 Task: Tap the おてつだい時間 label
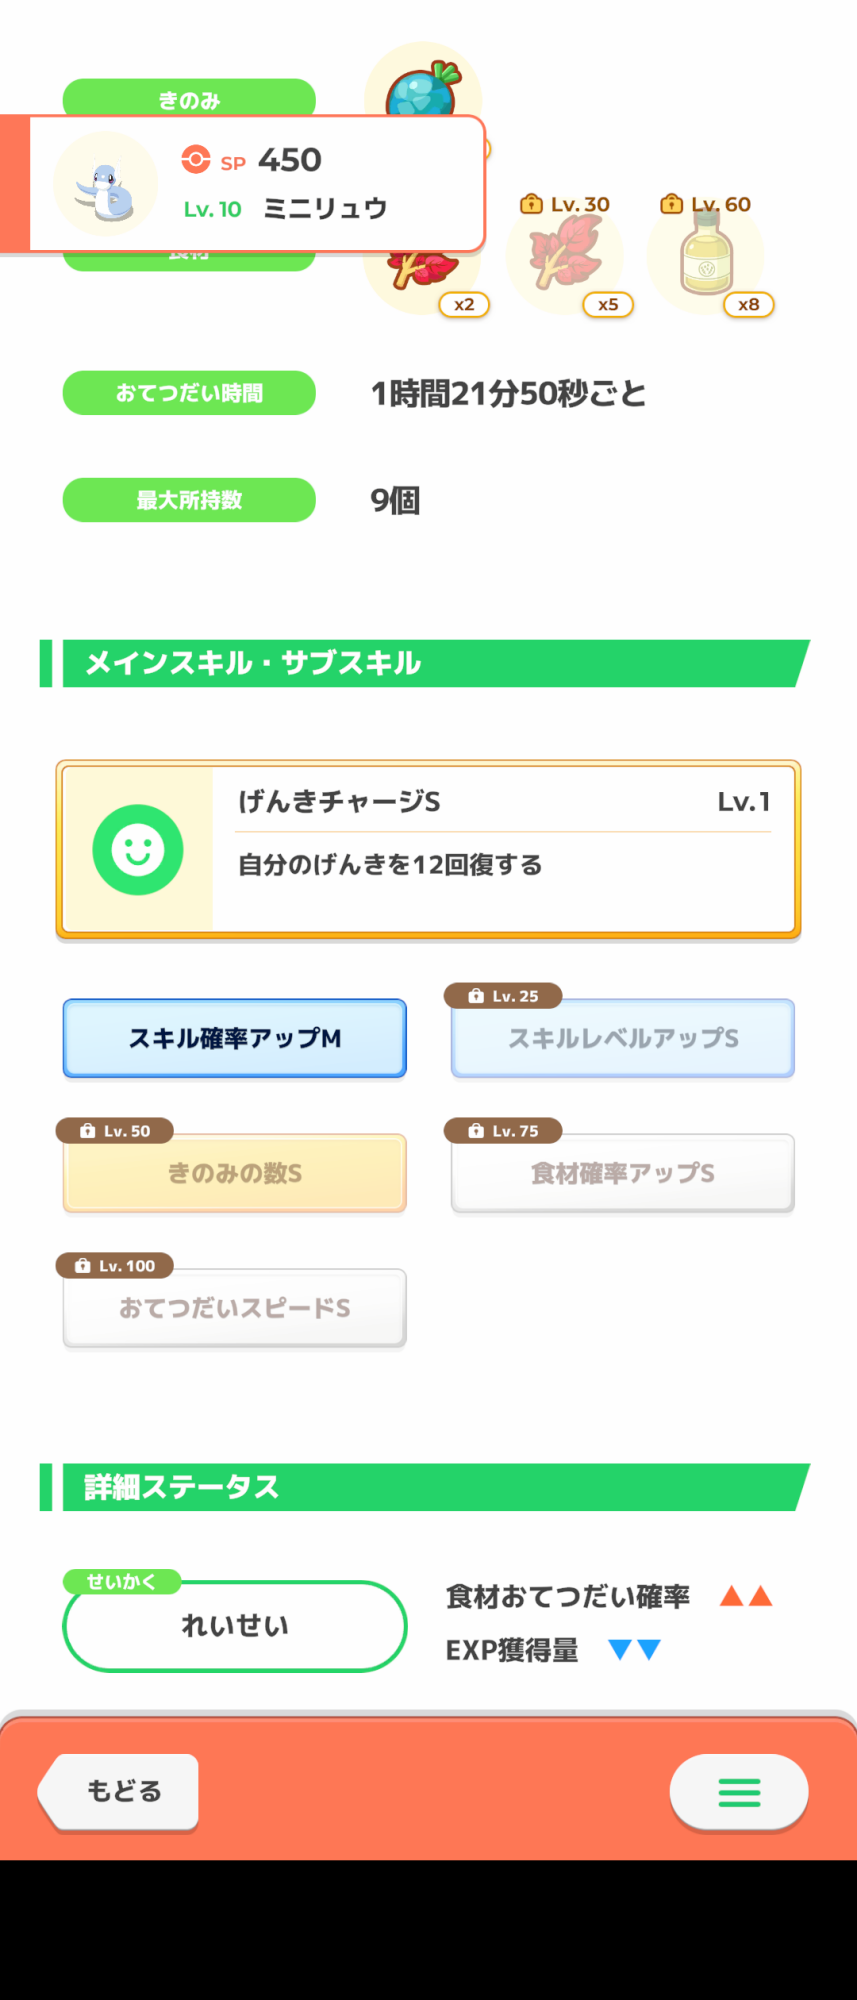pyautogui.click(x=189, y=393)
